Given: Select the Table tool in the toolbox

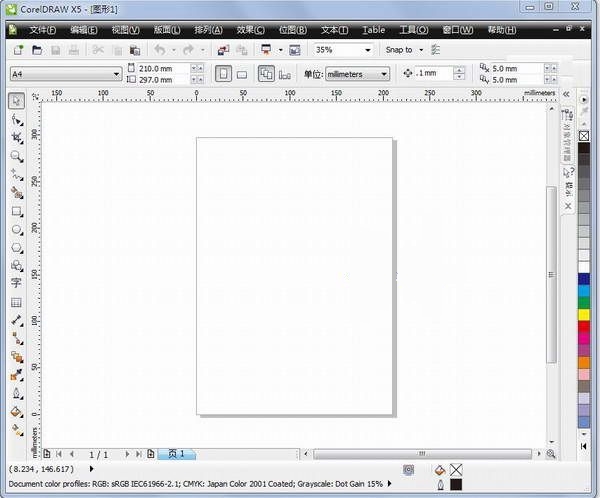Looking at the screenshot, I should click(16, 302).
